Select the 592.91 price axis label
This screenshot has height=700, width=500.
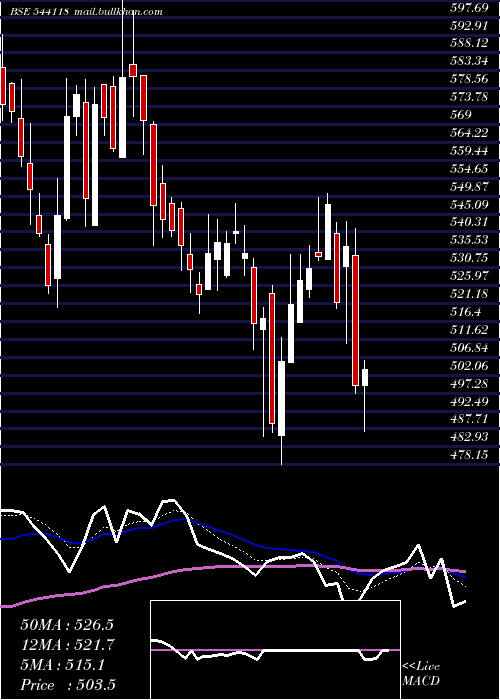pos(469,25)
